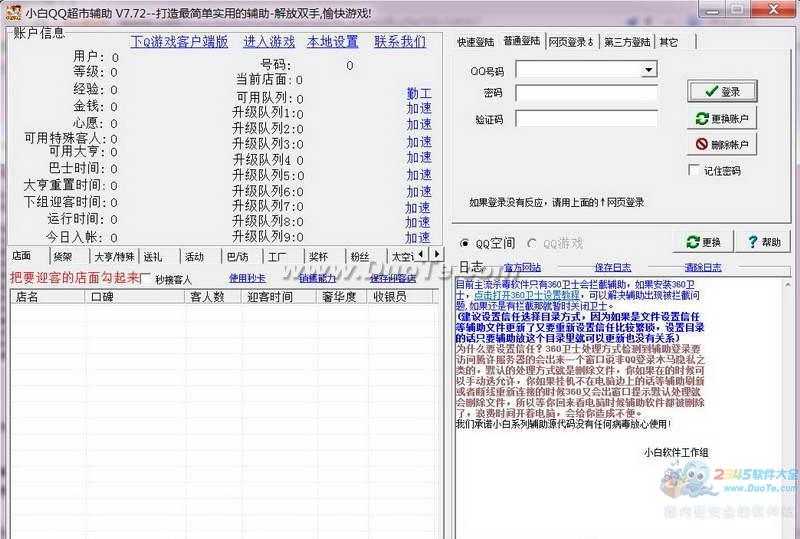
Task: Focus the 密码 password field
Action: coord(586,93)
